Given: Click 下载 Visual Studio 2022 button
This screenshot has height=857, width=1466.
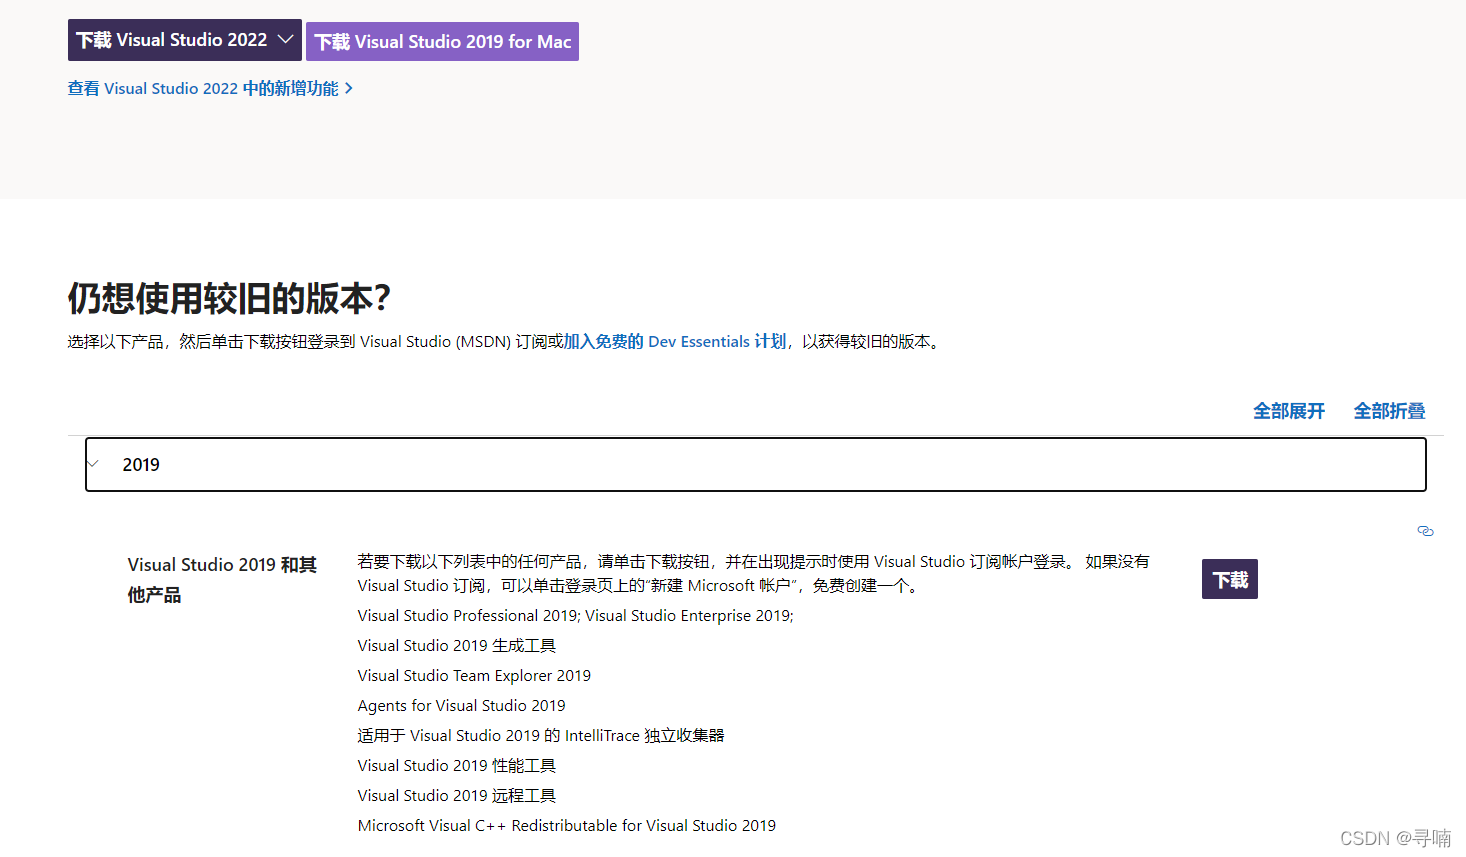Looking at the screenshot, I should [x=185, y=40].
